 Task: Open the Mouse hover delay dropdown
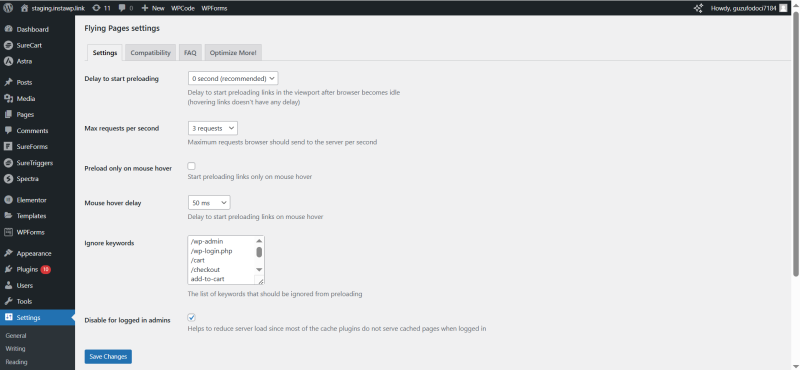tap(209, 203)
